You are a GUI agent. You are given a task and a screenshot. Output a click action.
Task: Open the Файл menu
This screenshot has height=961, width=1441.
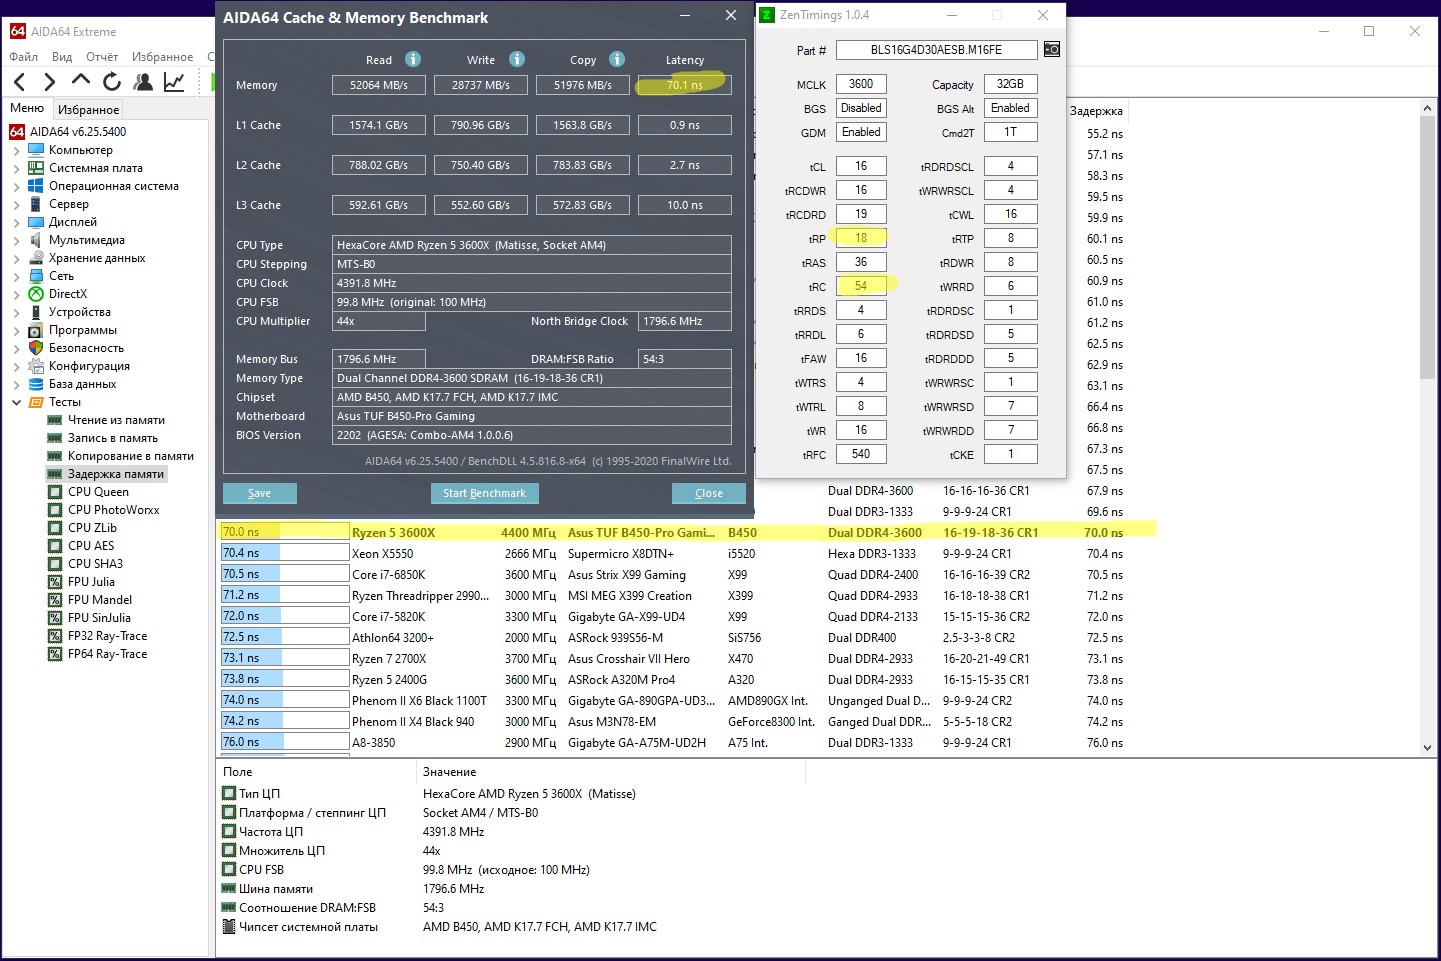pos(24,57)
